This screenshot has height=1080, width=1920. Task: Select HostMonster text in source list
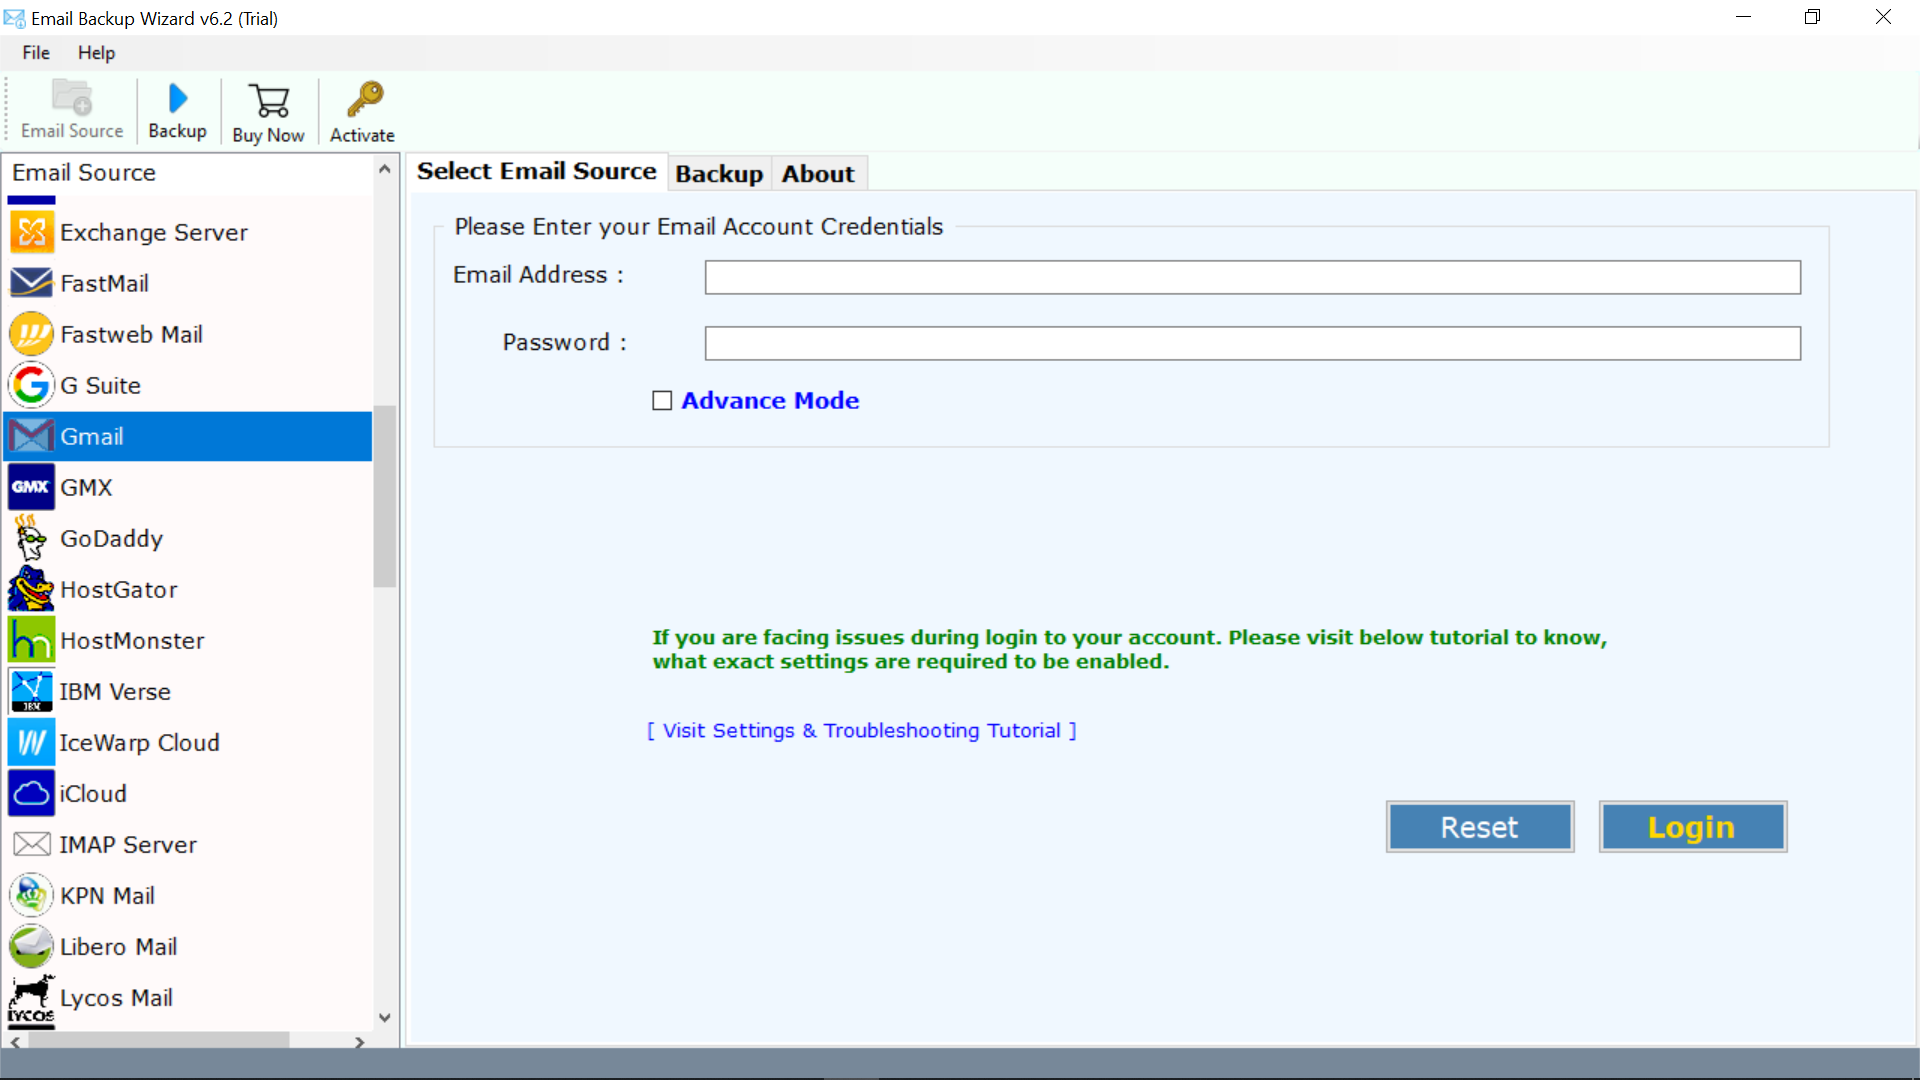pyautogui.click(x=132, y=640)
